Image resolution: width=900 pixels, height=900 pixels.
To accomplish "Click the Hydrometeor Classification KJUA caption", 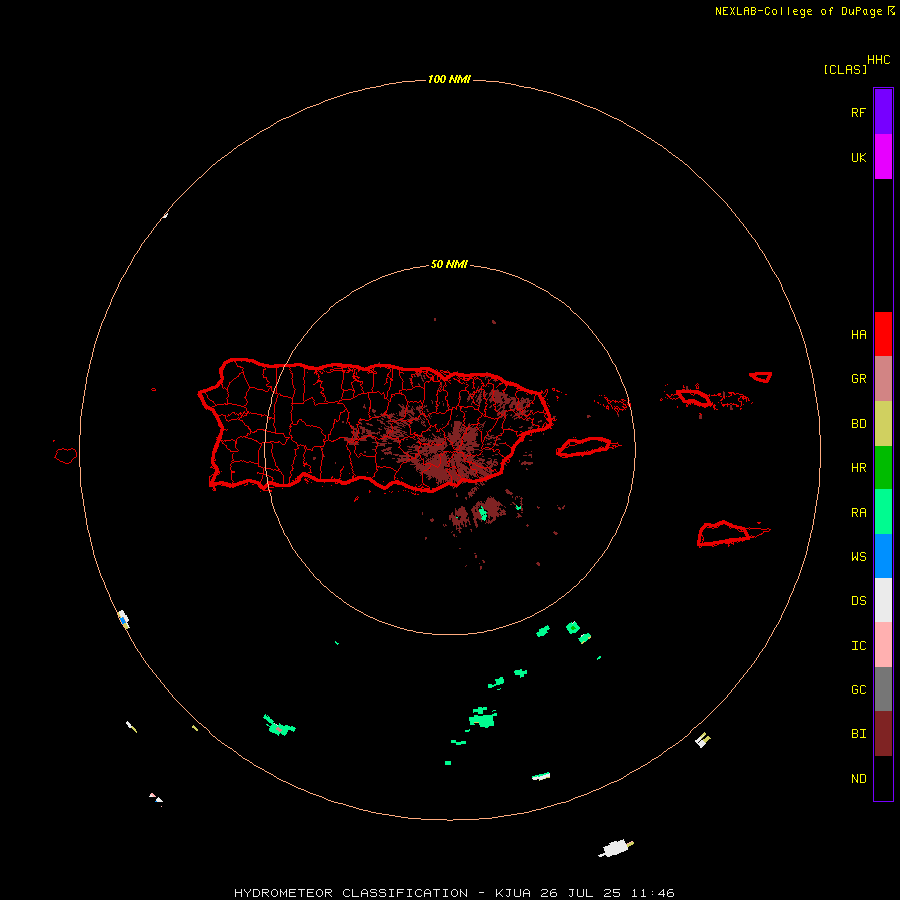I will (x=454, y=893).
